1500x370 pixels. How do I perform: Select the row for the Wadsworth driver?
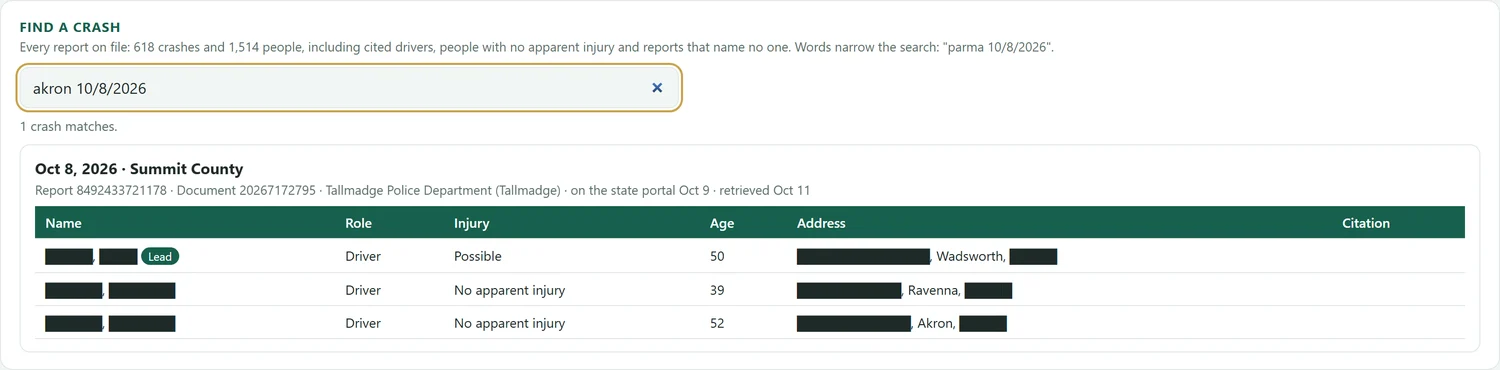(750, 256)
